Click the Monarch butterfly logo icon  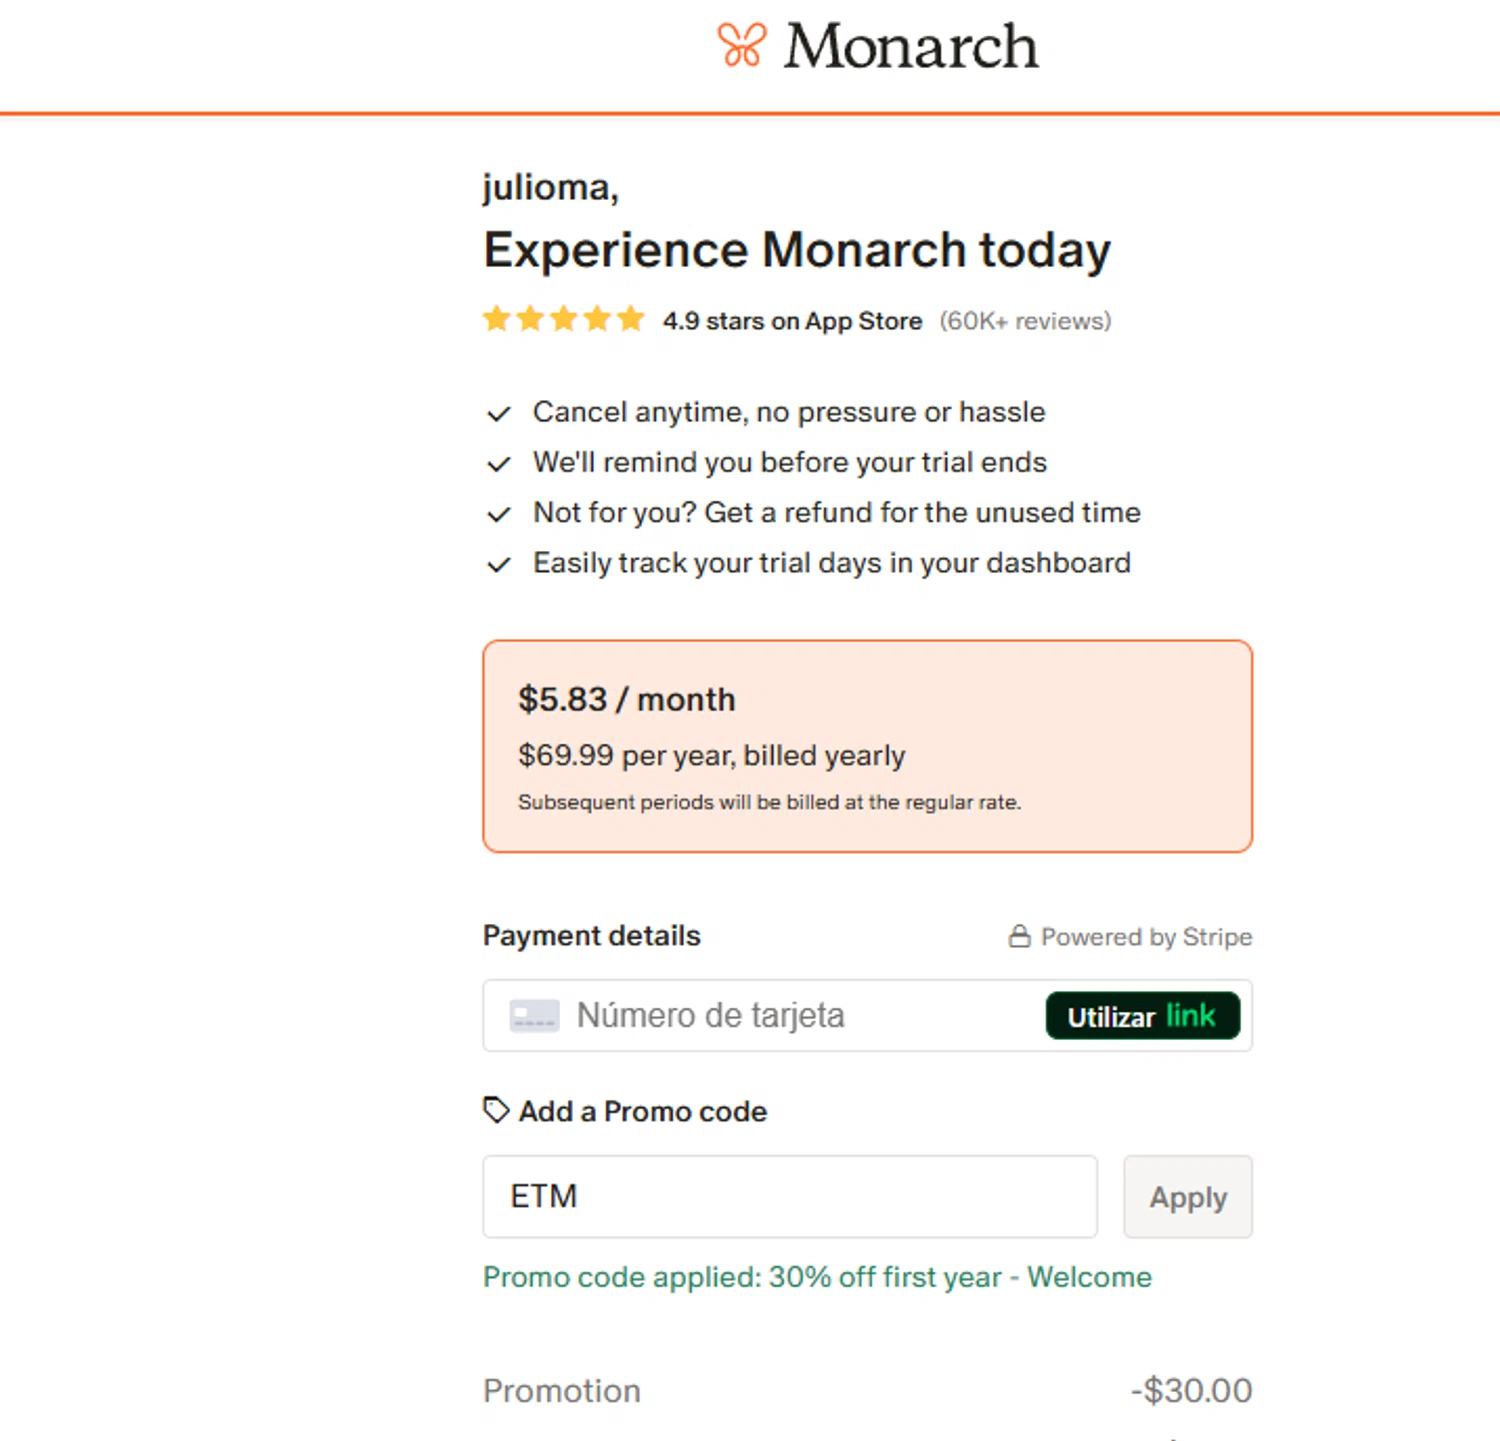(741, 46)
